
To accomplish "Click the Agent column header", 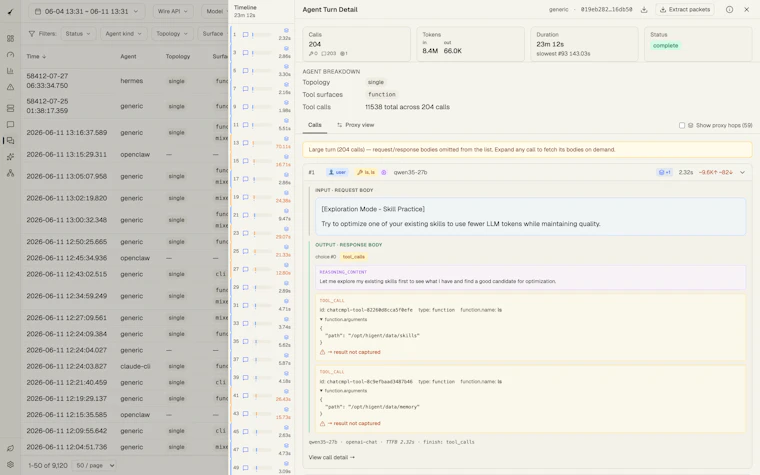I will point(128,56).
